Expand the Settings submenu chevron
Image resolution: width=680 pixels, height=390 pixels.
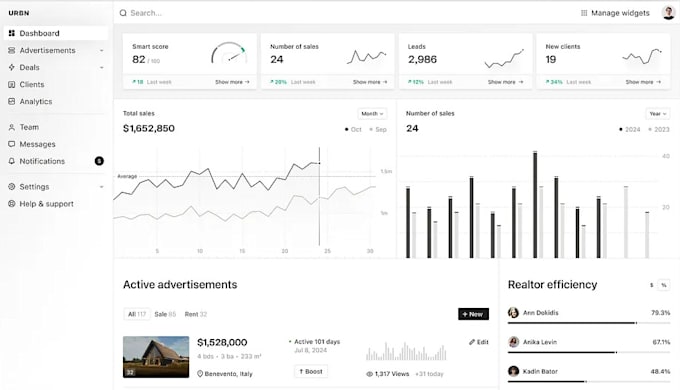pos(101,187)
